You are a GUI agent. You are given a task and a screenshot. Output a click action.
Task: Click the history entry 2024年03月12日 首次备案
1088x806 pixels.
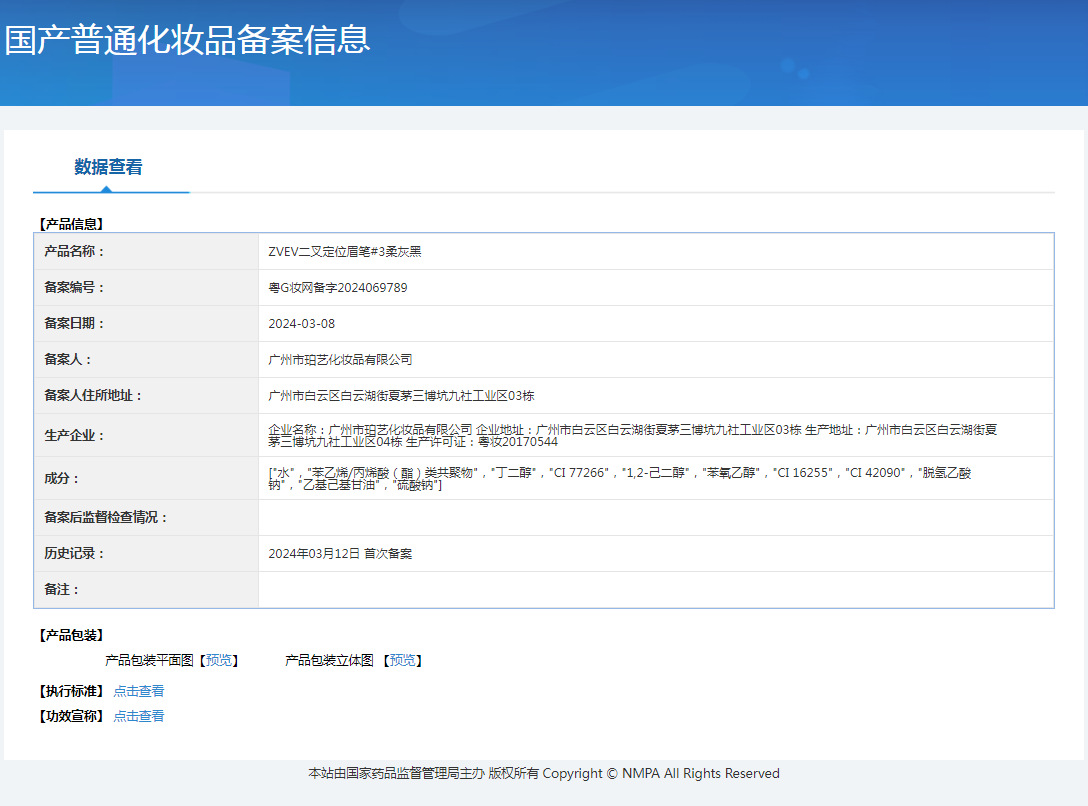340,553
